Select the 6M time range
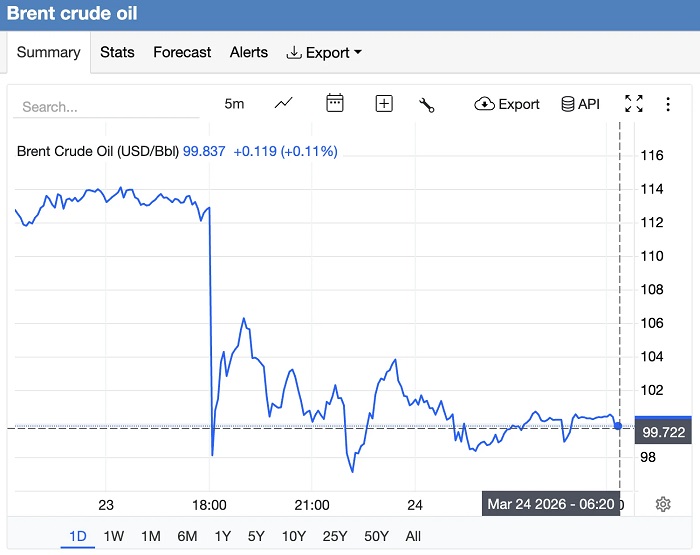The width and height of the screenshot is (700, 555). point(186,536)
